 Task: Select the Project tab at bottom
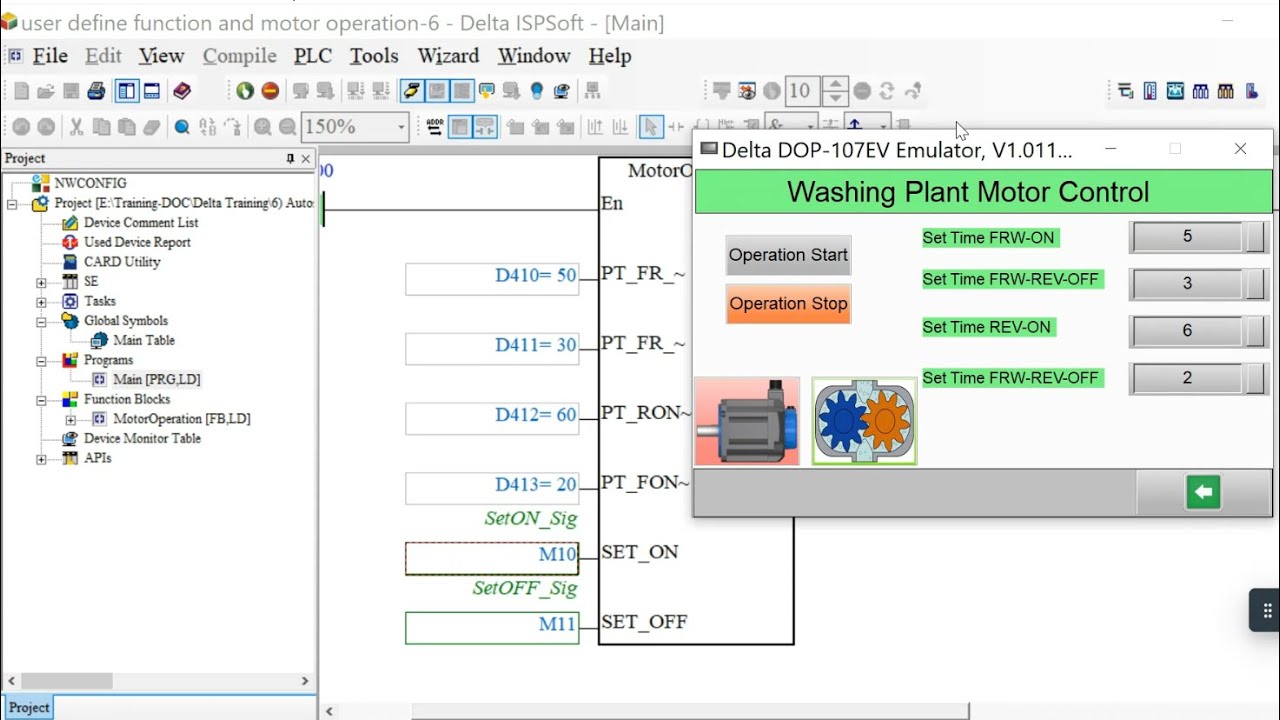(29, 707)
